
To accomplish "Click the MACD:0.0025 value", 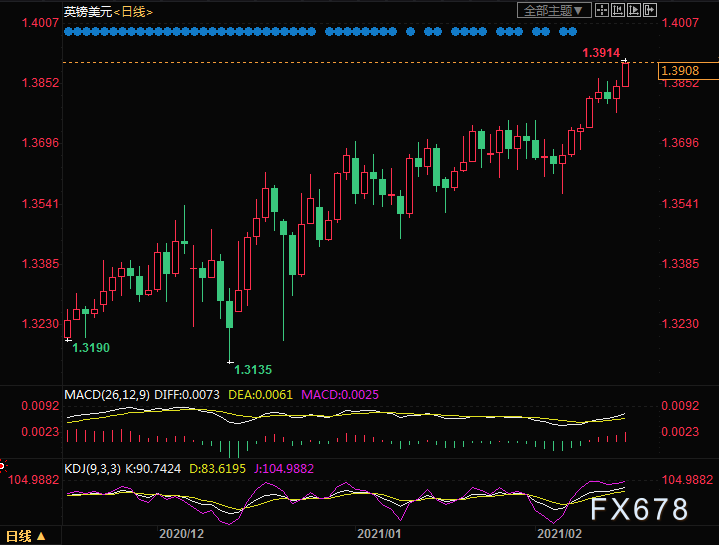I will tap(340, 395).
